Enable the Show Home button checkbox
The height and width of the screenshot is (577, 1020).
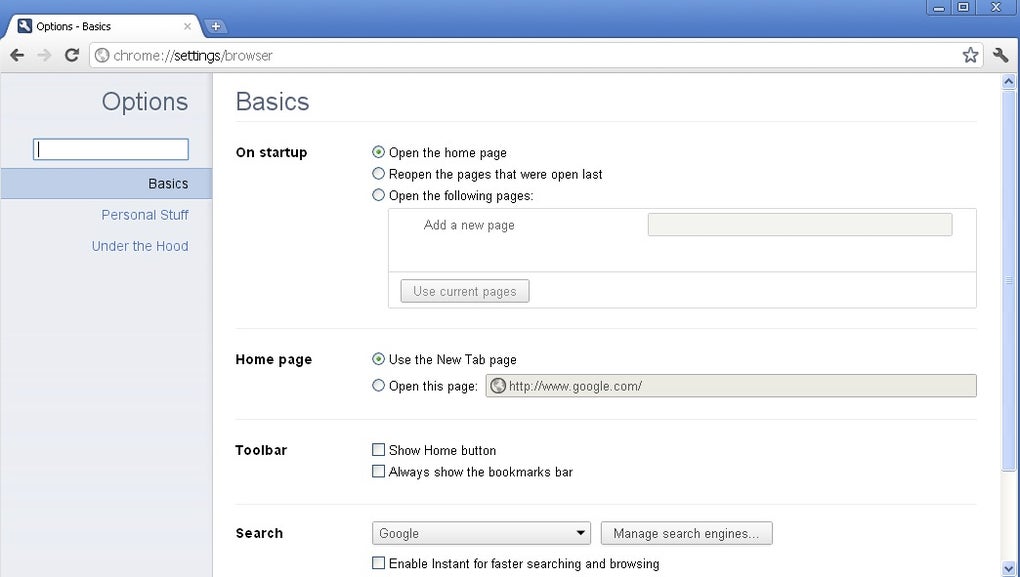[x=378, y=450]
